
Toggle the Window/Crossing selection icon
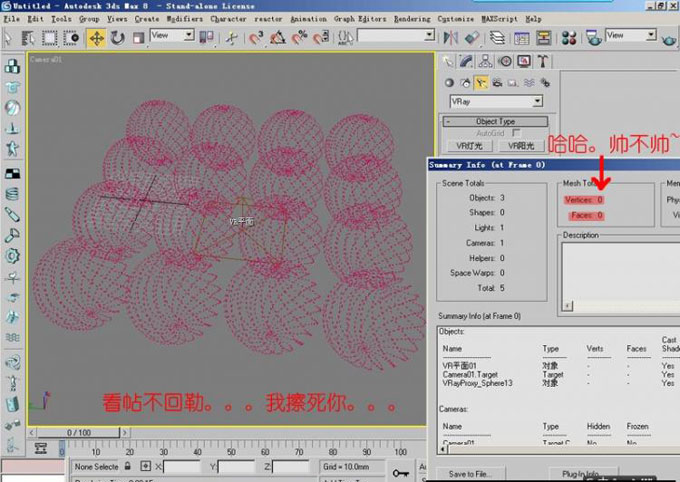[71, 38]
